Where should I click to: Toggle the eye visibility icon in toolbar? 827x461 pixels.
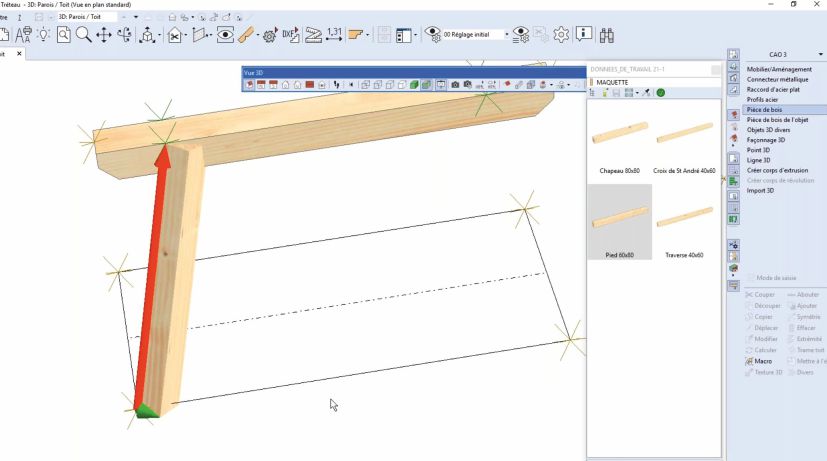[x=226, y=35]
